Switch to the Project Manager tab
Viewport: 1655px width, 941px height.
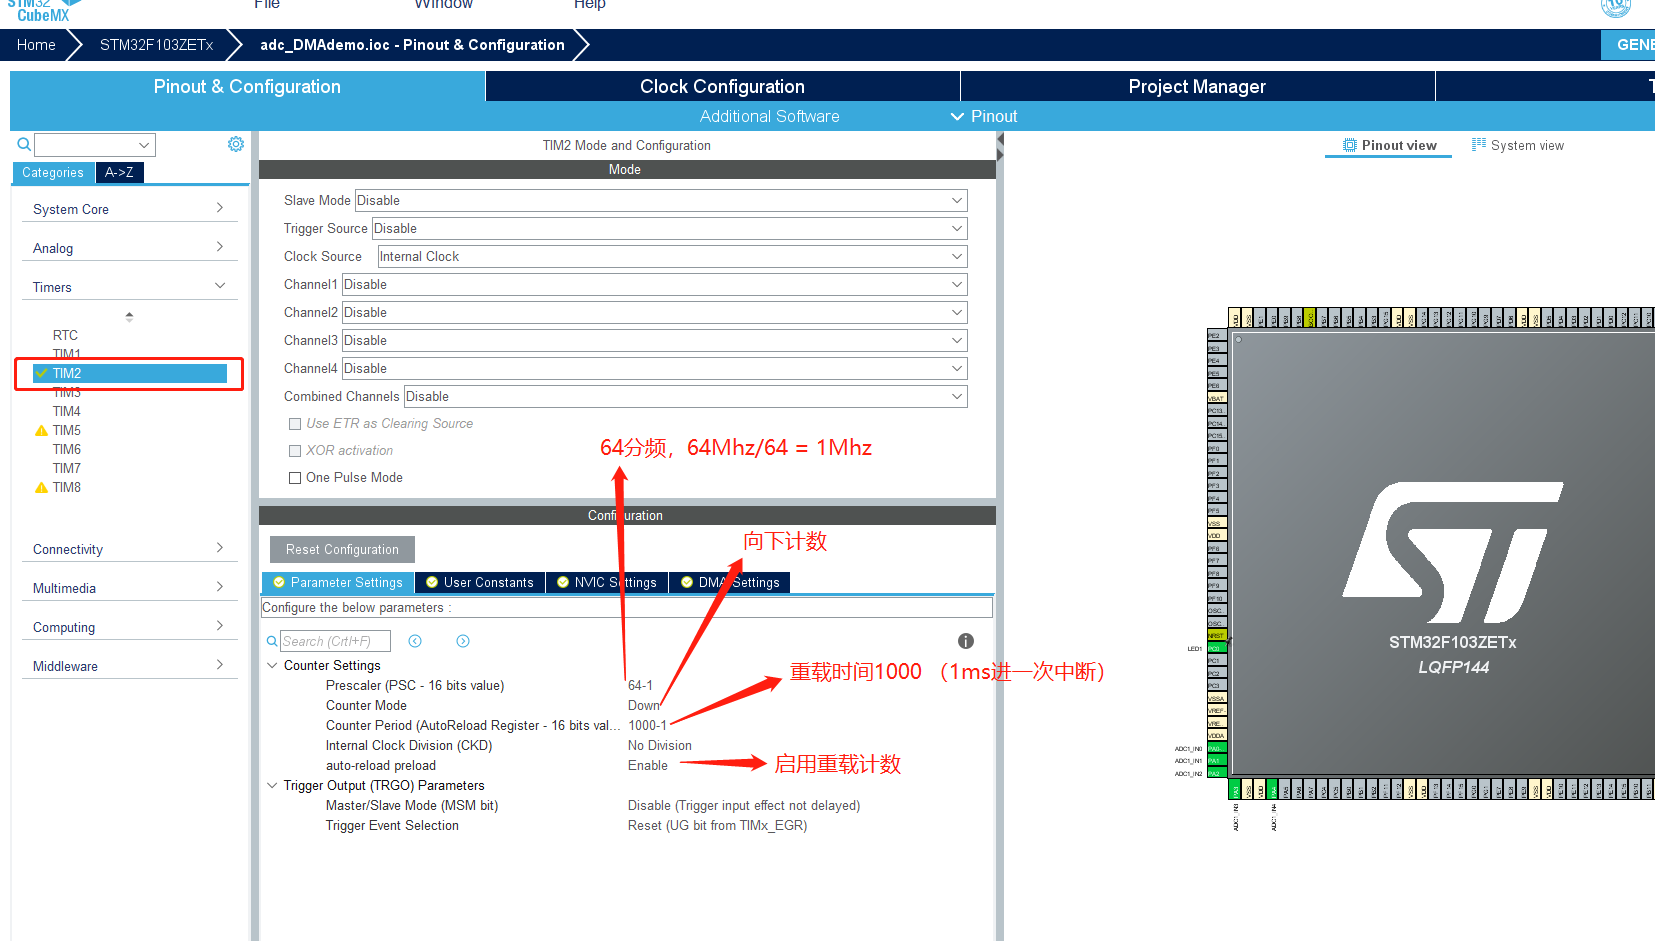(1197, 86)
